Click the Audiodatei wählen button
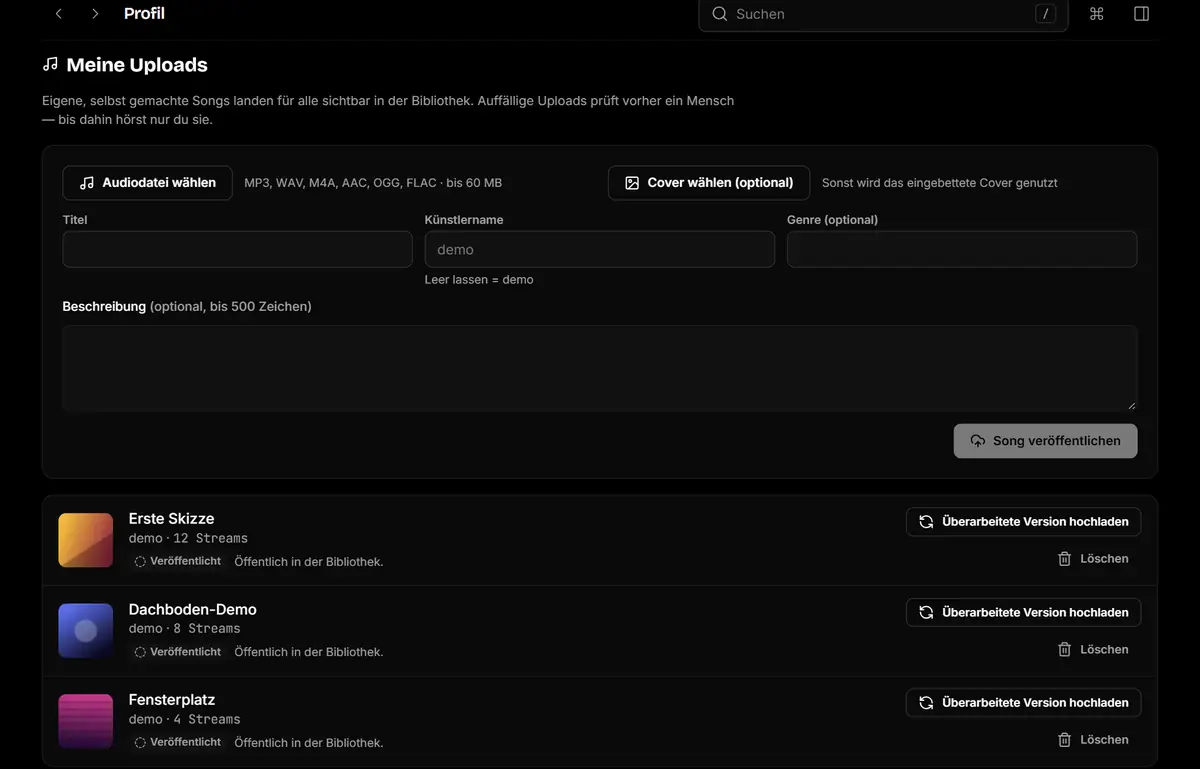The width and height of the screenshot is (1200, 769). click(148, 183)
